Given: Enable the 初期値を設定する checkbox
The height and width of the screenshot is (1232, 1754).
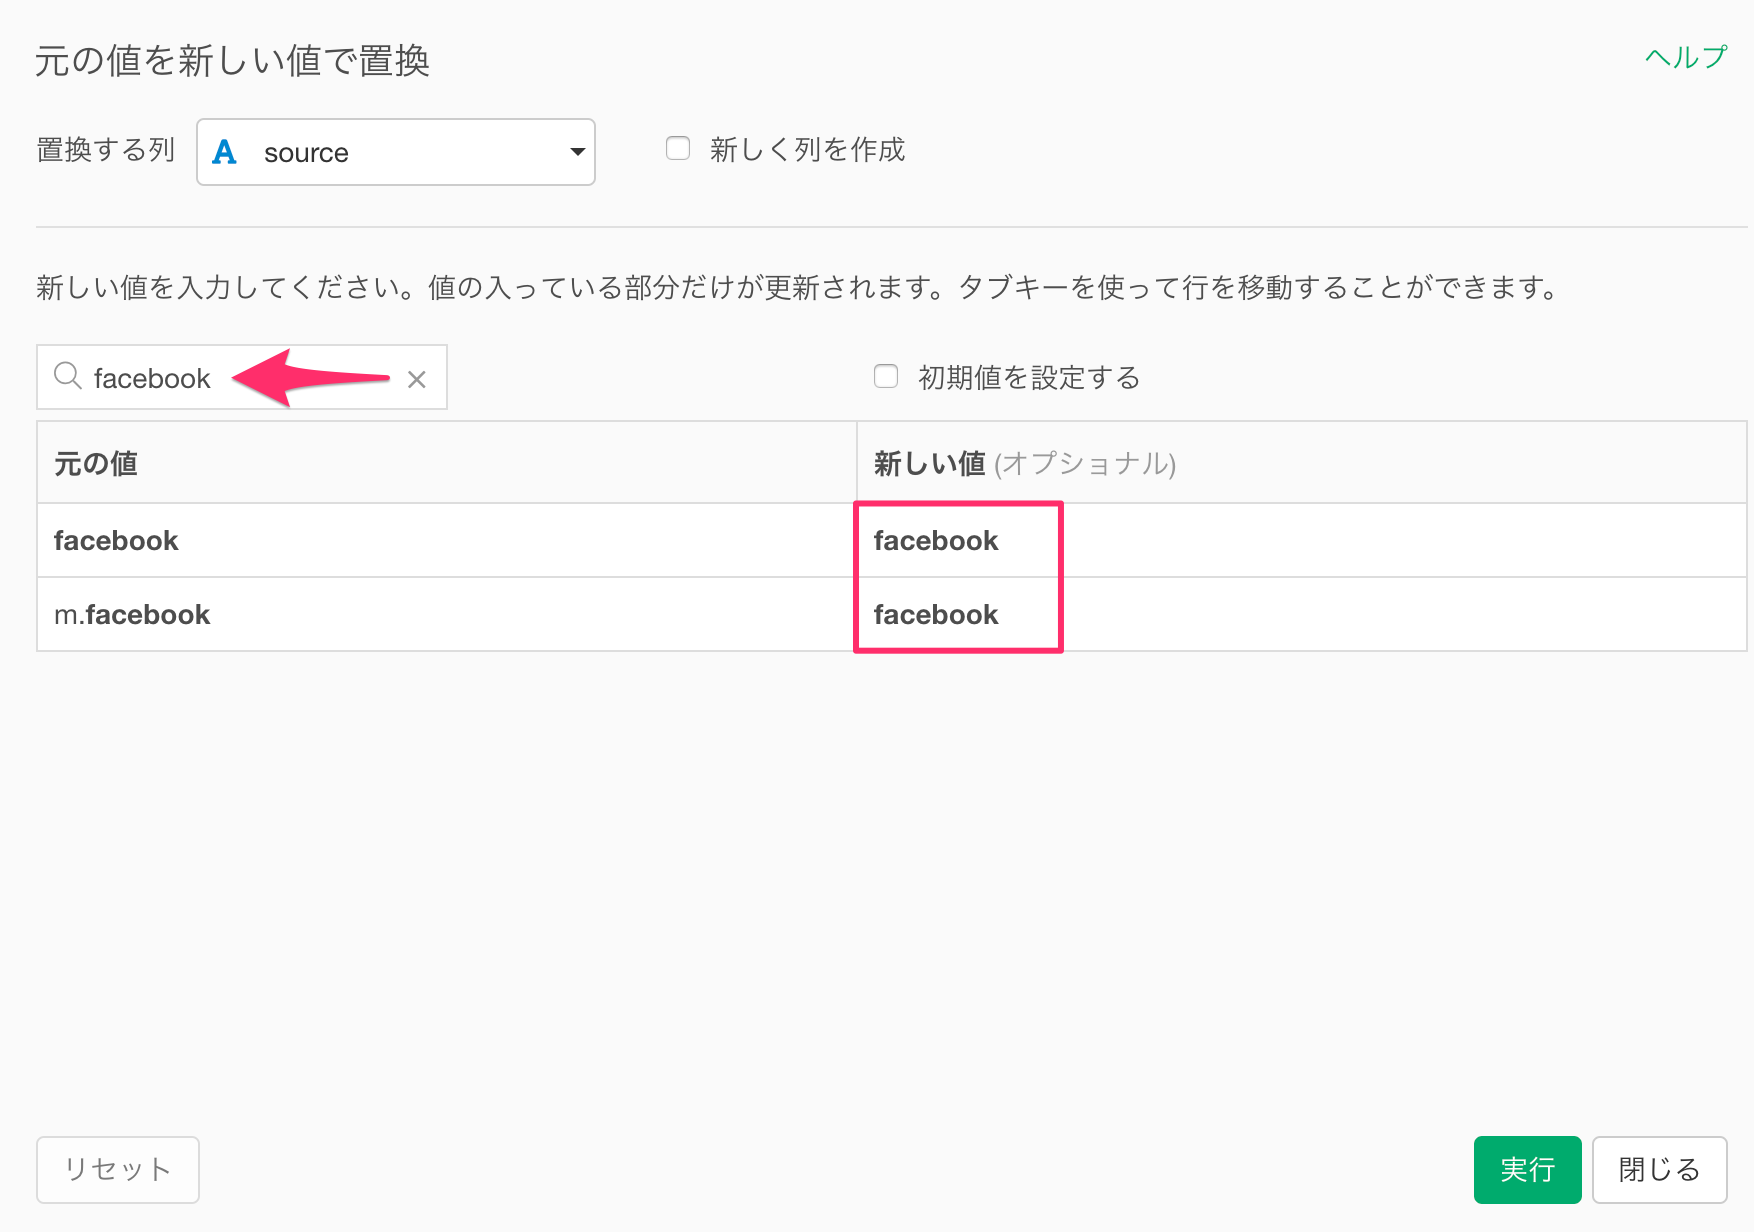Looking at the screenshot, I should click(886, 377).
